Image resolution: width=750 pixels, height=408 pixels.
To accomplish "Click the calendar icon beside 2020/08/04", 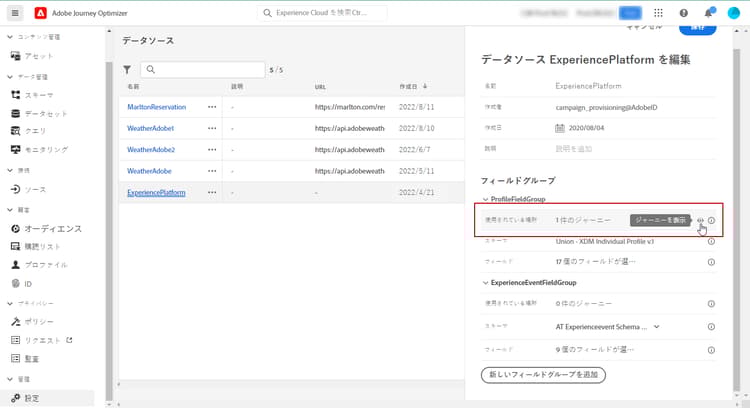I will tap(560, 128).
